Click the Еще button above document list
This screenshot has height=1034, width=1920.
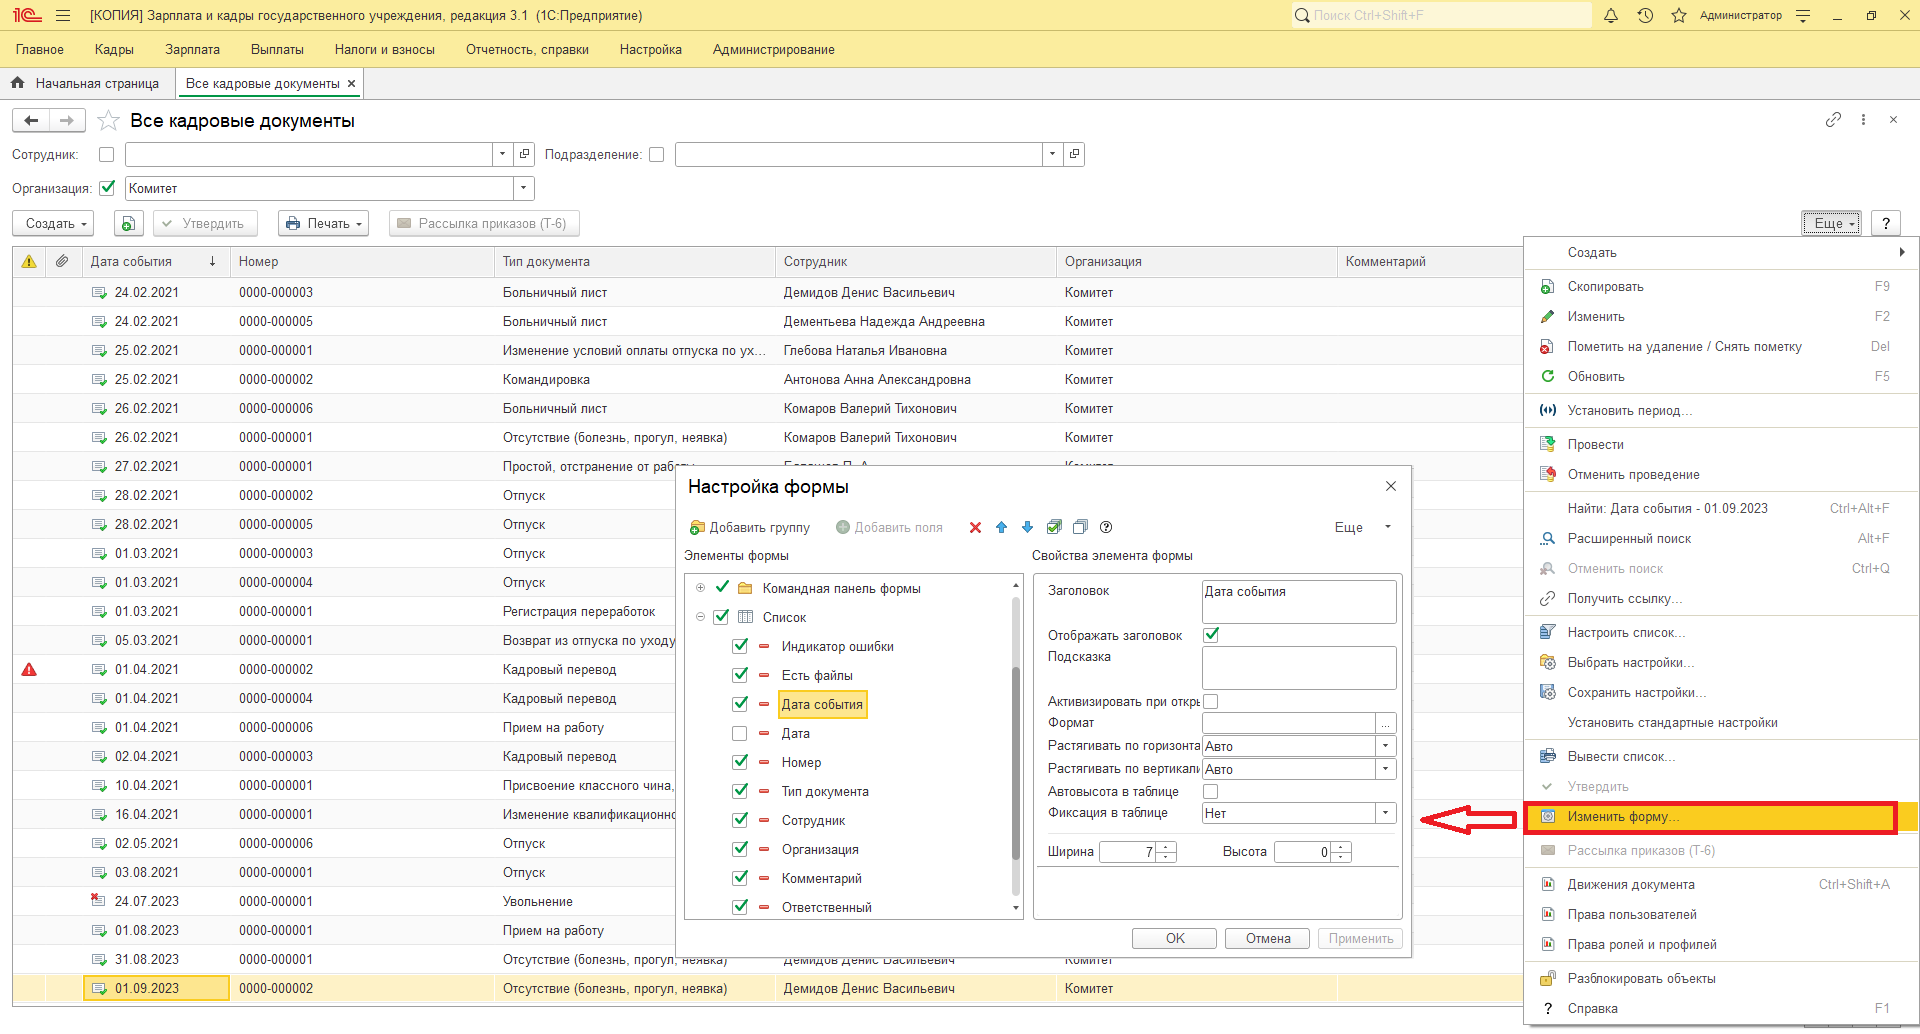tap(1832, 224)
